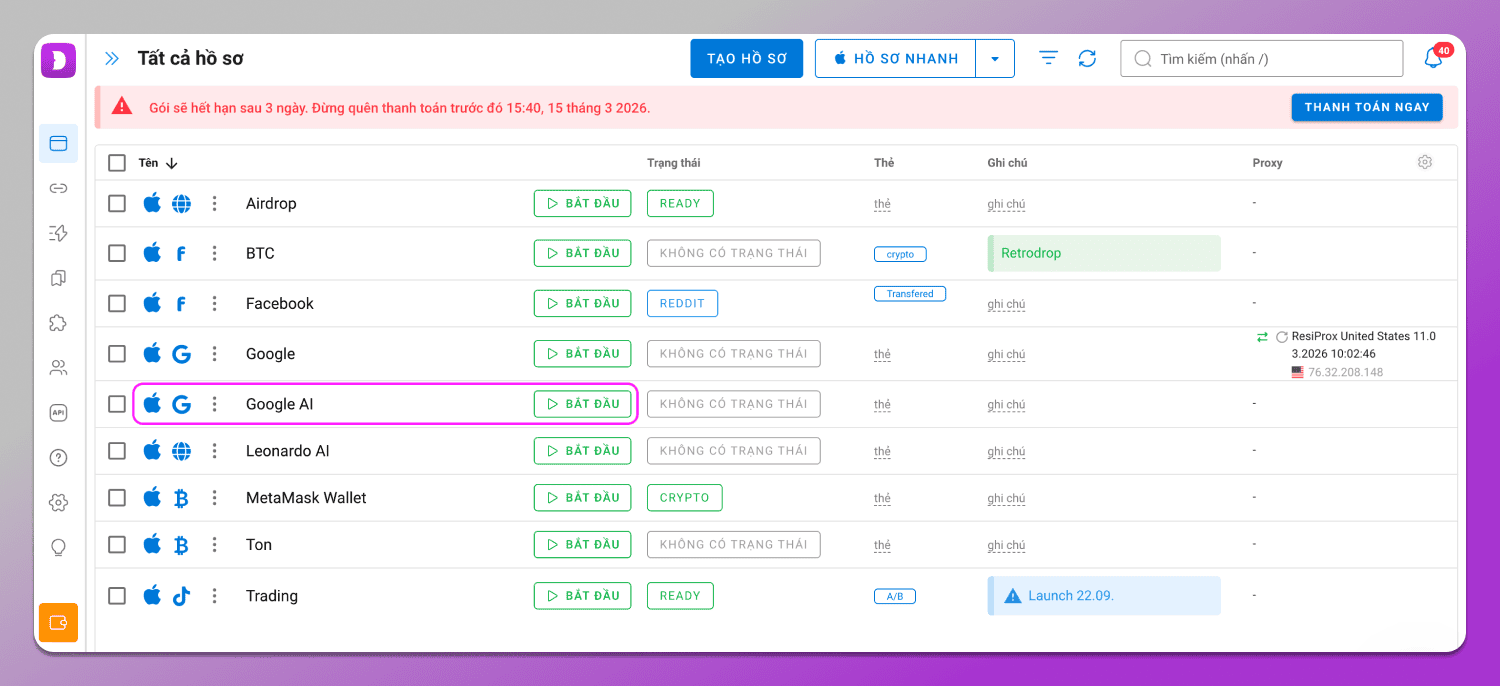Open KHÔNG CÓ TRẠNG THÁI status for BTC
Viewport: 1500px width, 686px height.
(734, 253)
